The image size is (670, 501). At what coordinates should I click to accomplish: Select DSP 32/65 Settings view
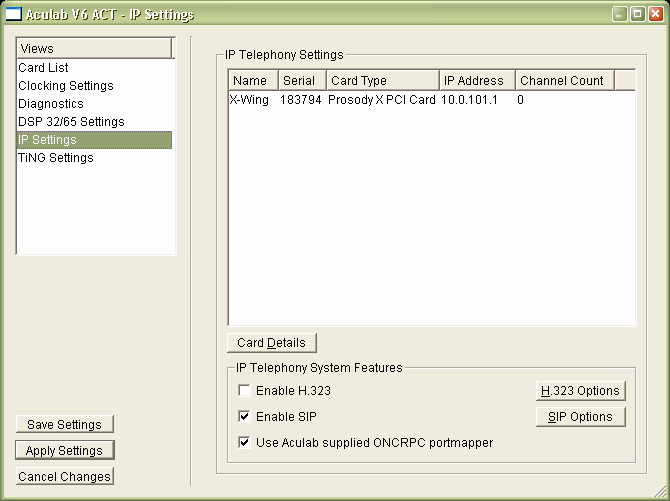pos(94,121)
